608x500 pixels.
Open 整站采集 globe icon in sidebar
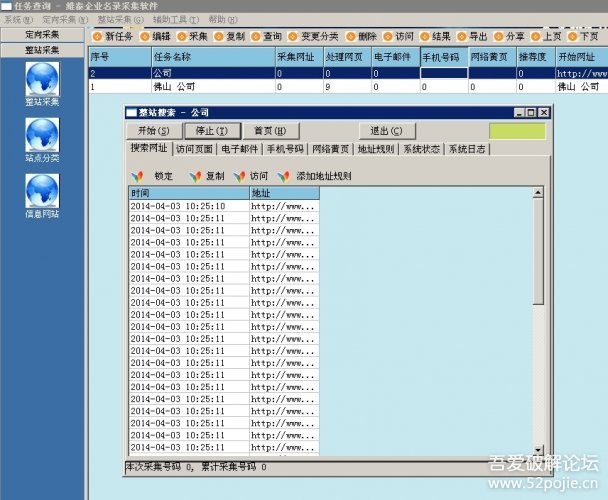(x=42, y=79)
